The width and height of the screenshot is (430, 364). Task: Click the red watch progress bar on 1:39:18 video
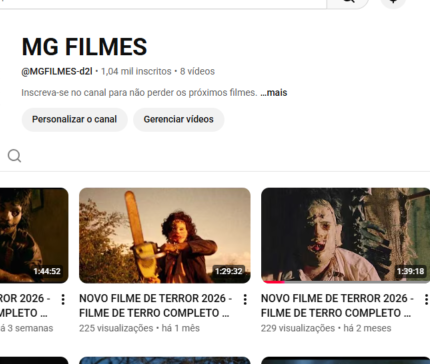pyautogui.click(x=273, y=282)
